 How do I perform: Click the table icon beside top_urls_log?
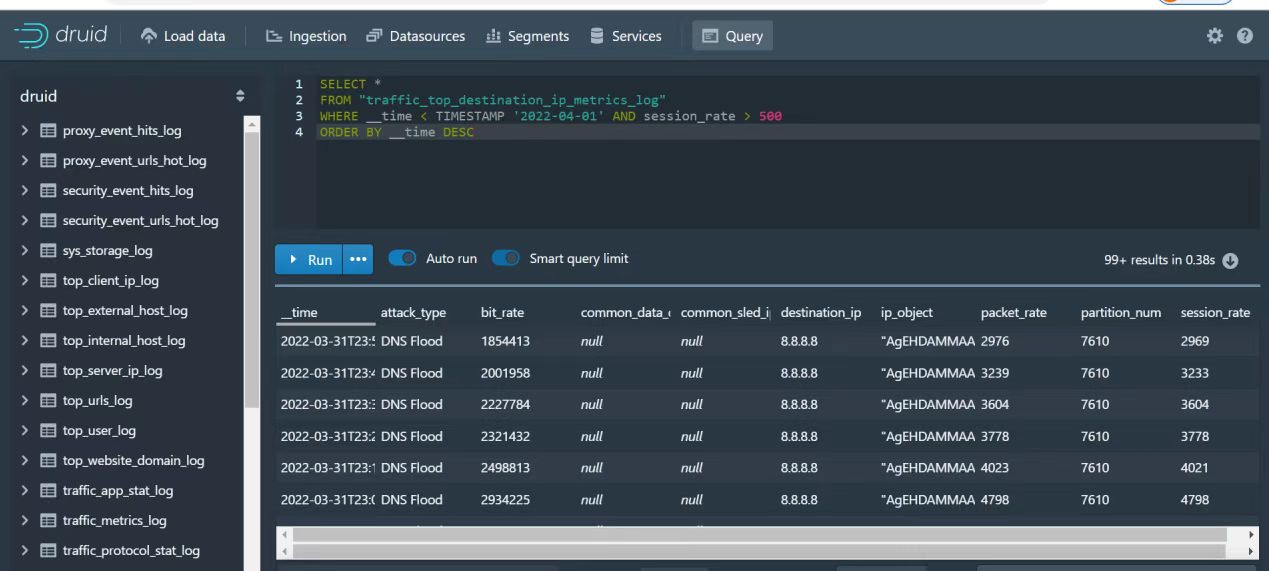click(48, 401)
